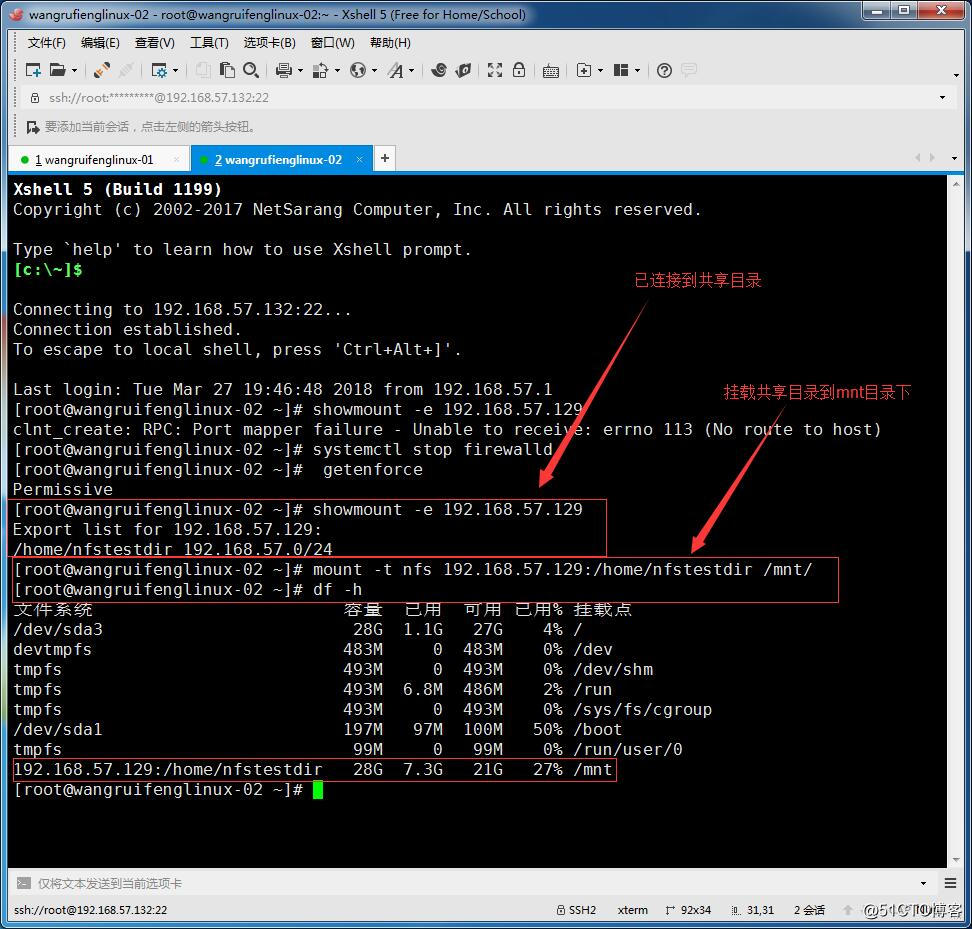Click scrollbar up arrow of terminal
The height and width of the screenshot is (929, 972).
[x=955, y=185]
